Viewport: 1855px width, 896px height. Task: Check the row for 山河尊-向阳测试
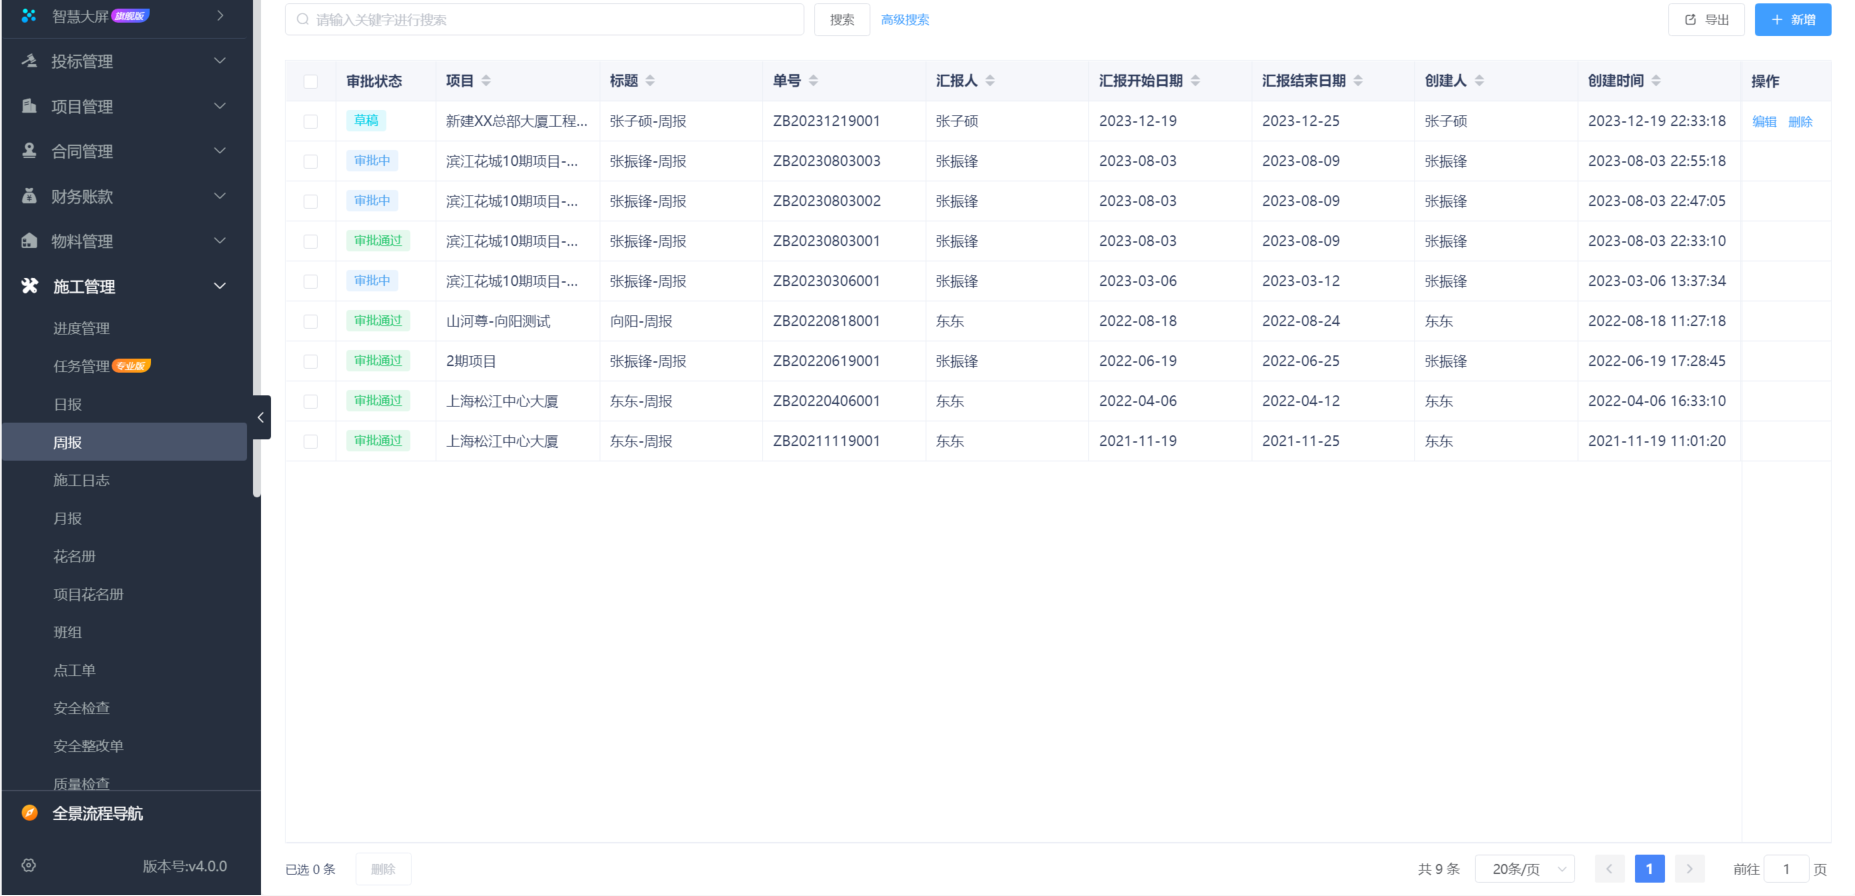click(x=311, y=321)
